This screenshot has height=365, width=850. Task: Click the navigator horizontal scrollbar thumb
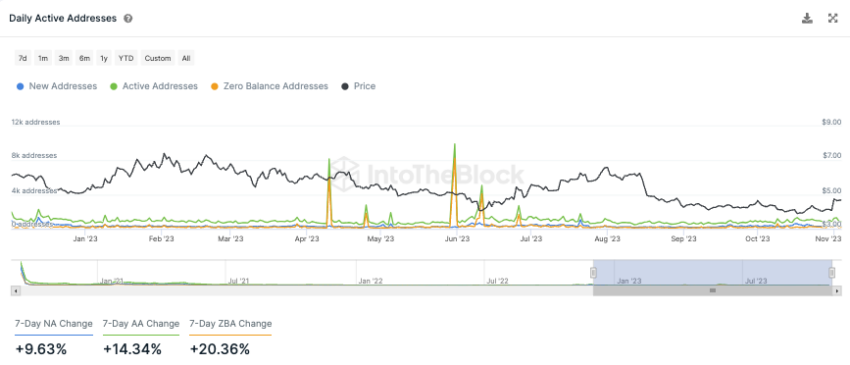713,291
